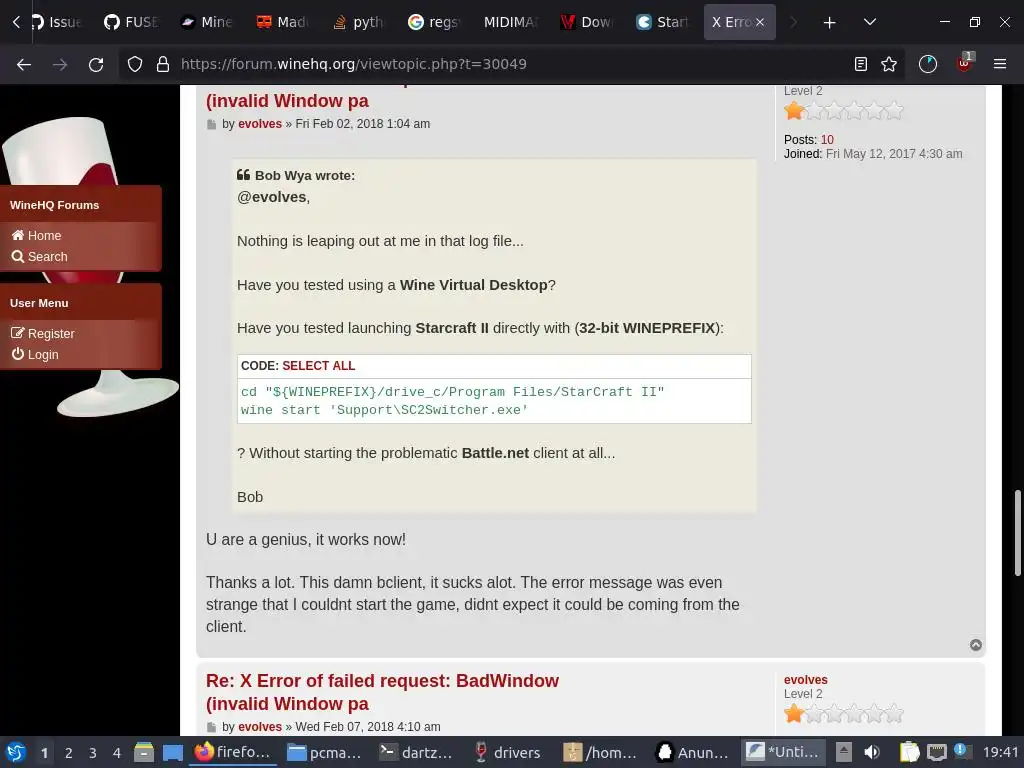Open the clipboard manager tray icon

pos(909,752)
